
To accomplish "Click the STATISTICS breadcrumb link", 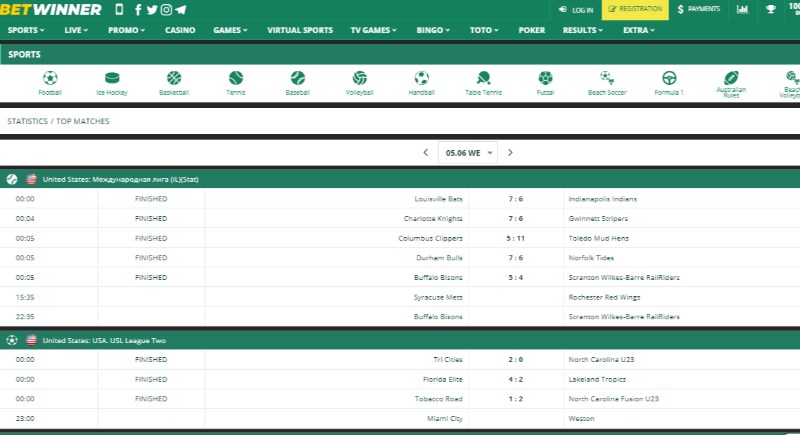I will point(28,121).
